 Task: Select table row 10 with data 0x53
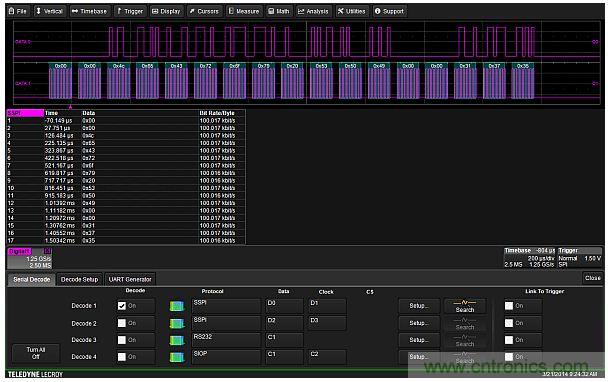[126, 188]
